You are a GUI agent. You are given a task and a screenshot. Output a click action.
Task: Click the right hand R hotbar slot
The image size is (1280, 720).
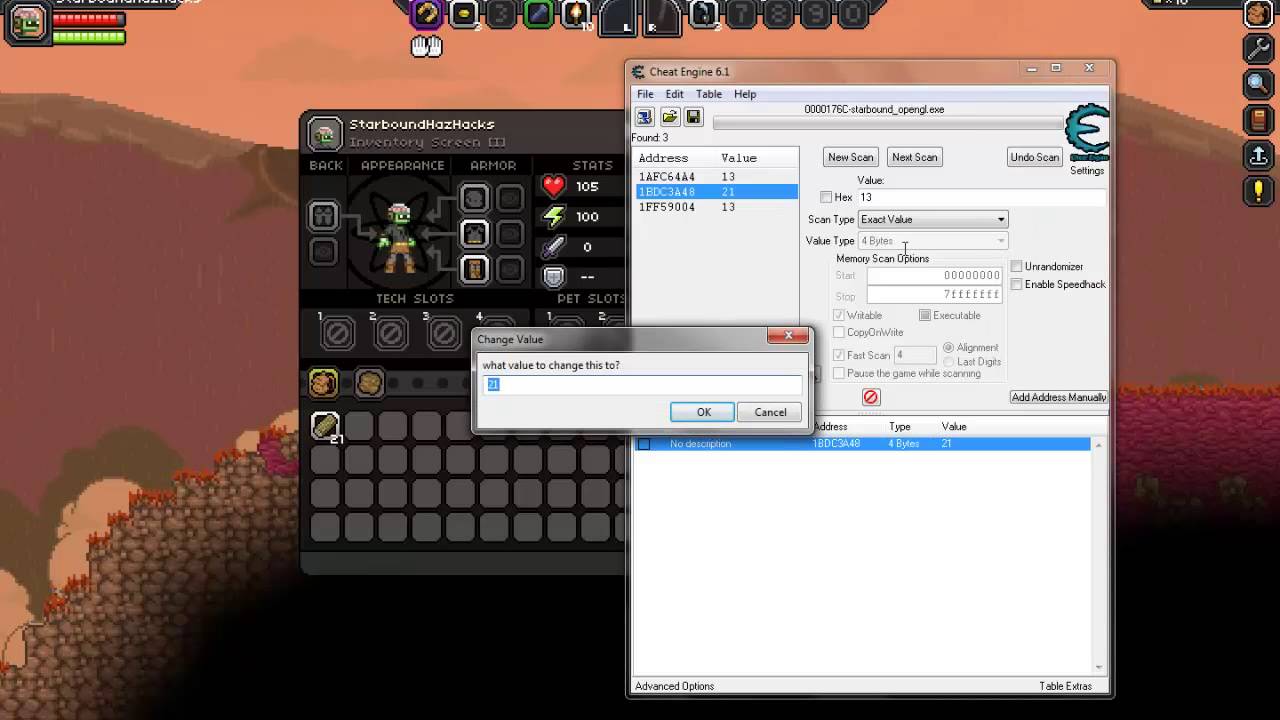click(661, 17)
